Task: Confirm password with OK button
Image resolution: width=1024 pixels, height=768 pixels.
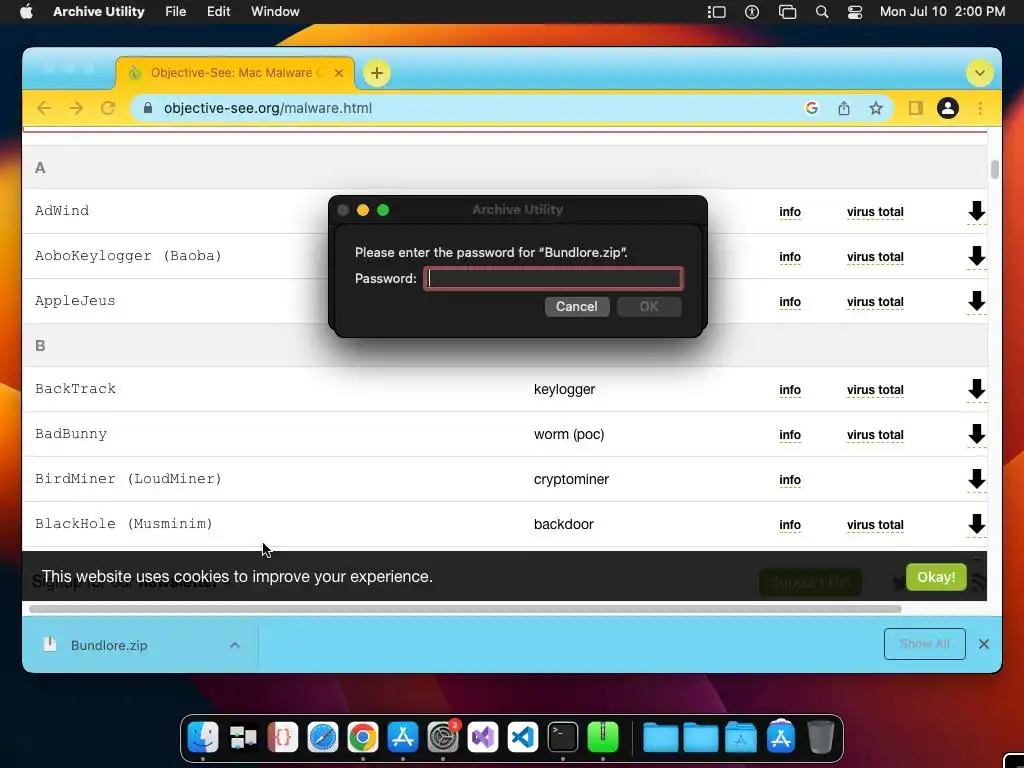Action: [x=649, y=306]
